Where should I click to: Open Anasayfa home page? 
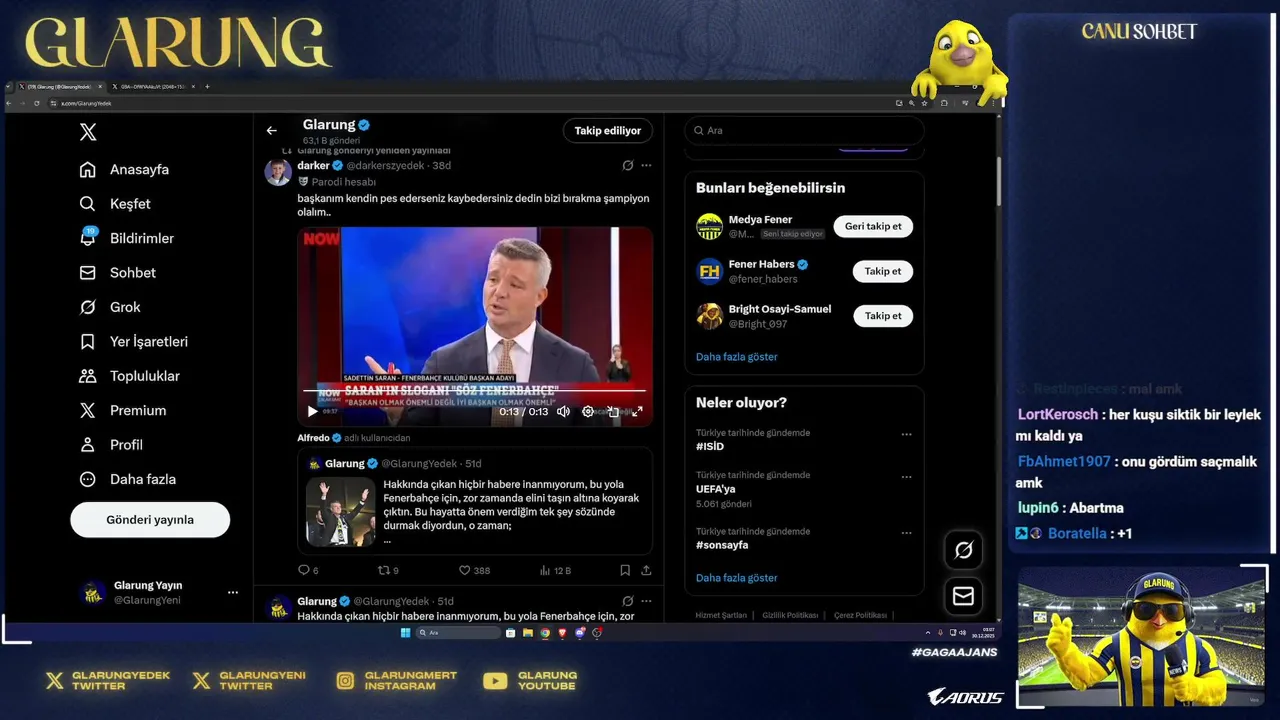tap(125, 169)
